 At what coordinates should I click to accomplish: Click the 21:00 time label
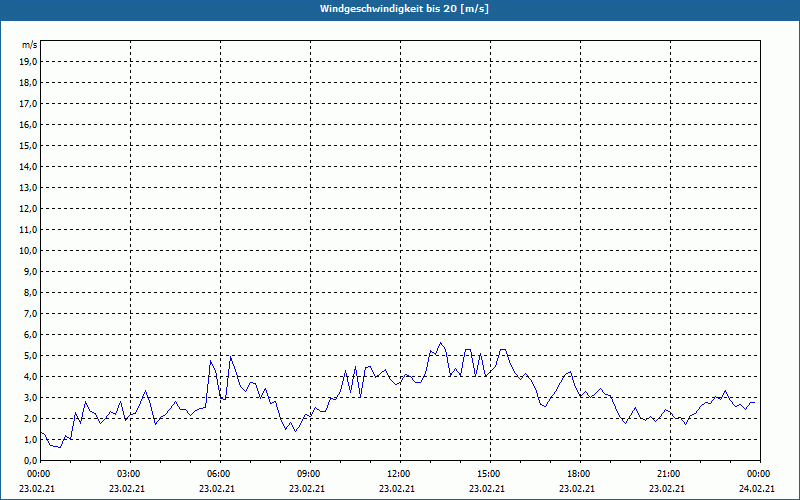pos(668,474)
